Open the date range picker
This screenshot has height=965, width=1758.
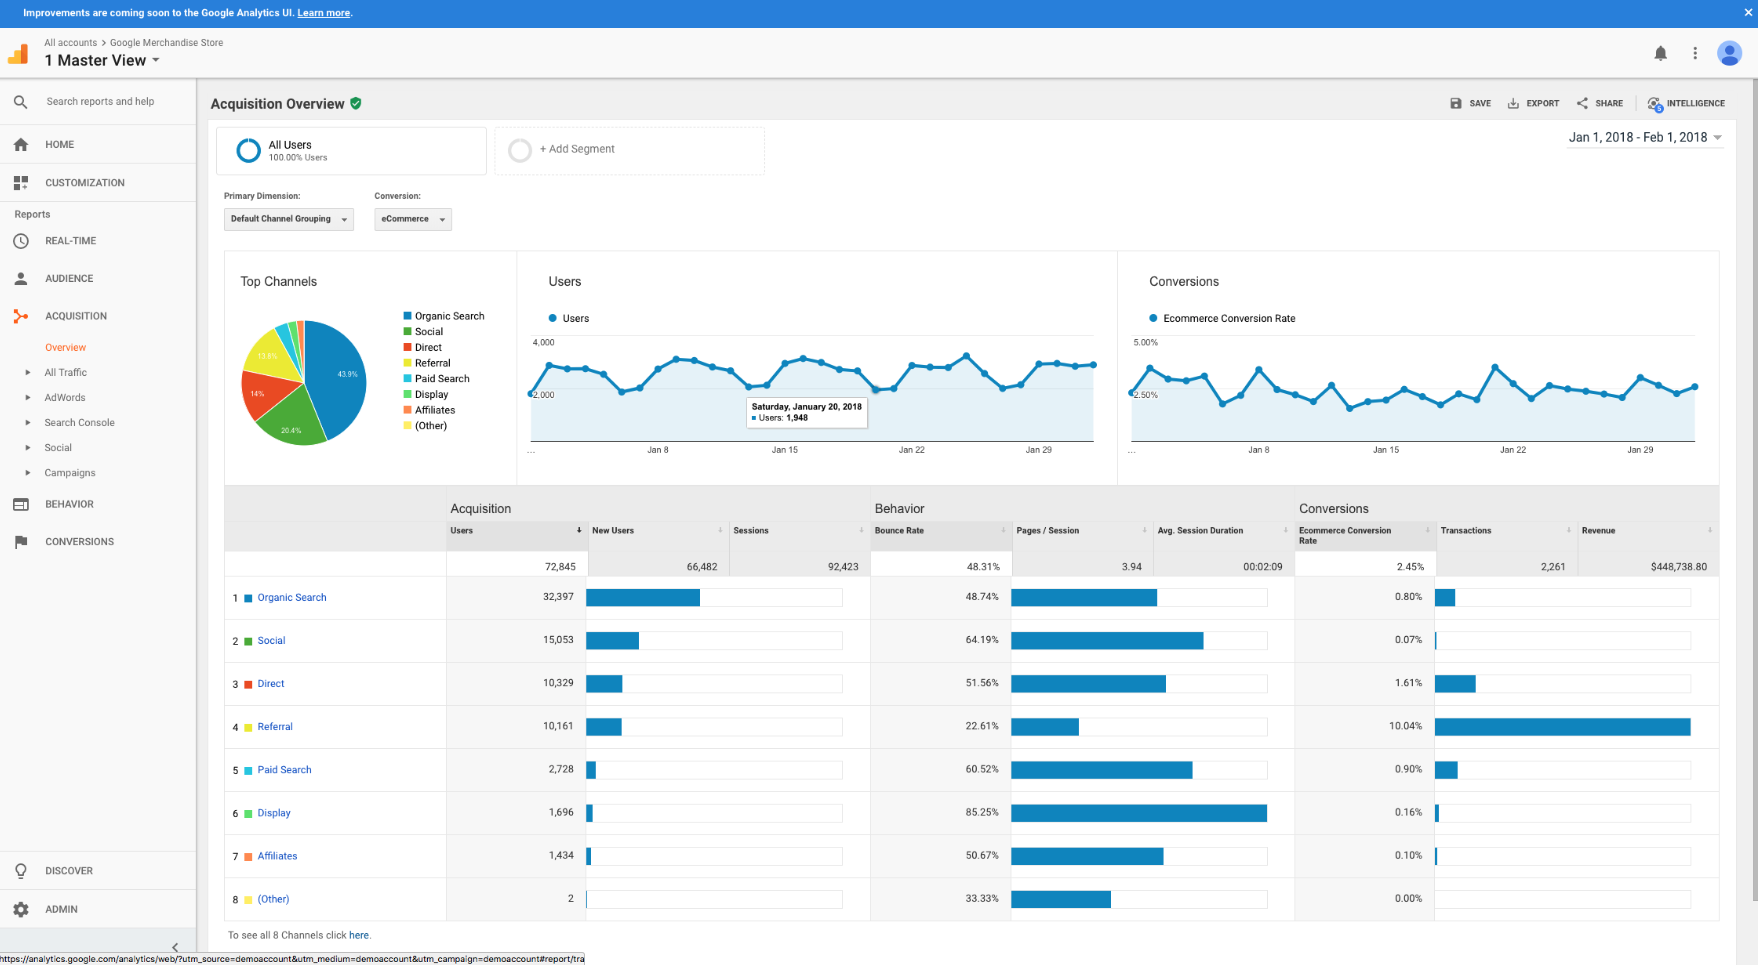(1645, 137)
